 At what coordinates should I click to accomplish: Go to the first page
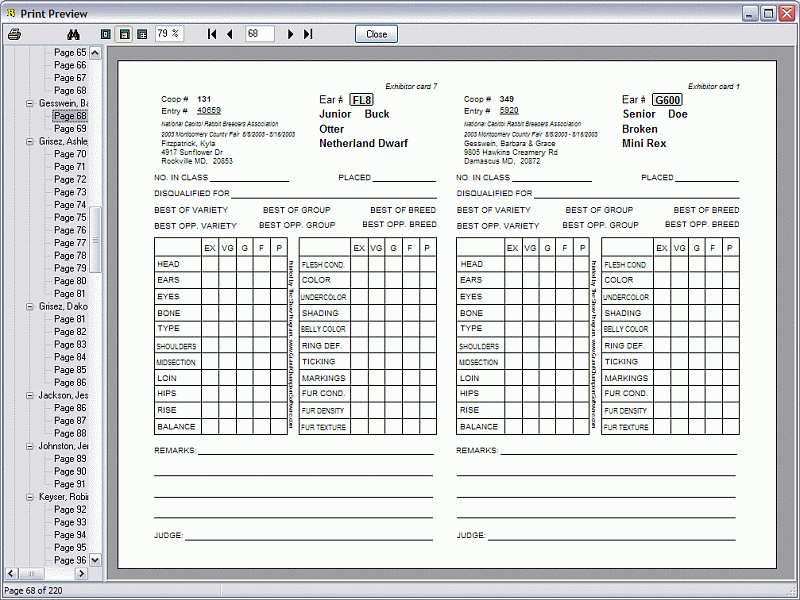[x=212, y=34]
